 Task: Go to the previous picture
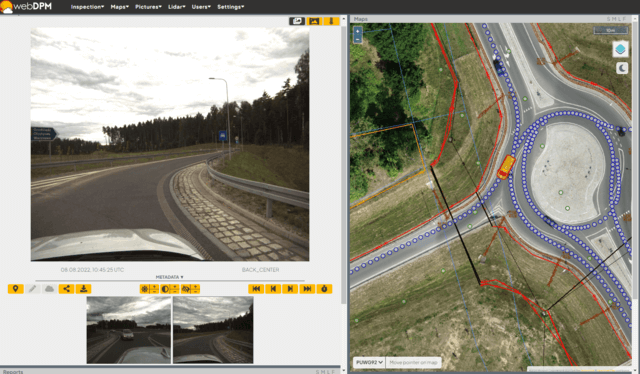[273, 289]
